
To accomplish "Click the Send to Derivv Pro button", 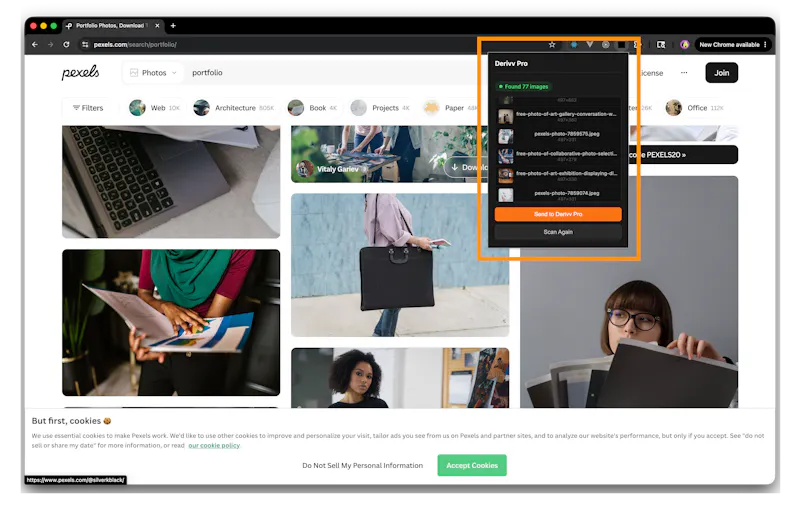I will [x=558, y=214].
